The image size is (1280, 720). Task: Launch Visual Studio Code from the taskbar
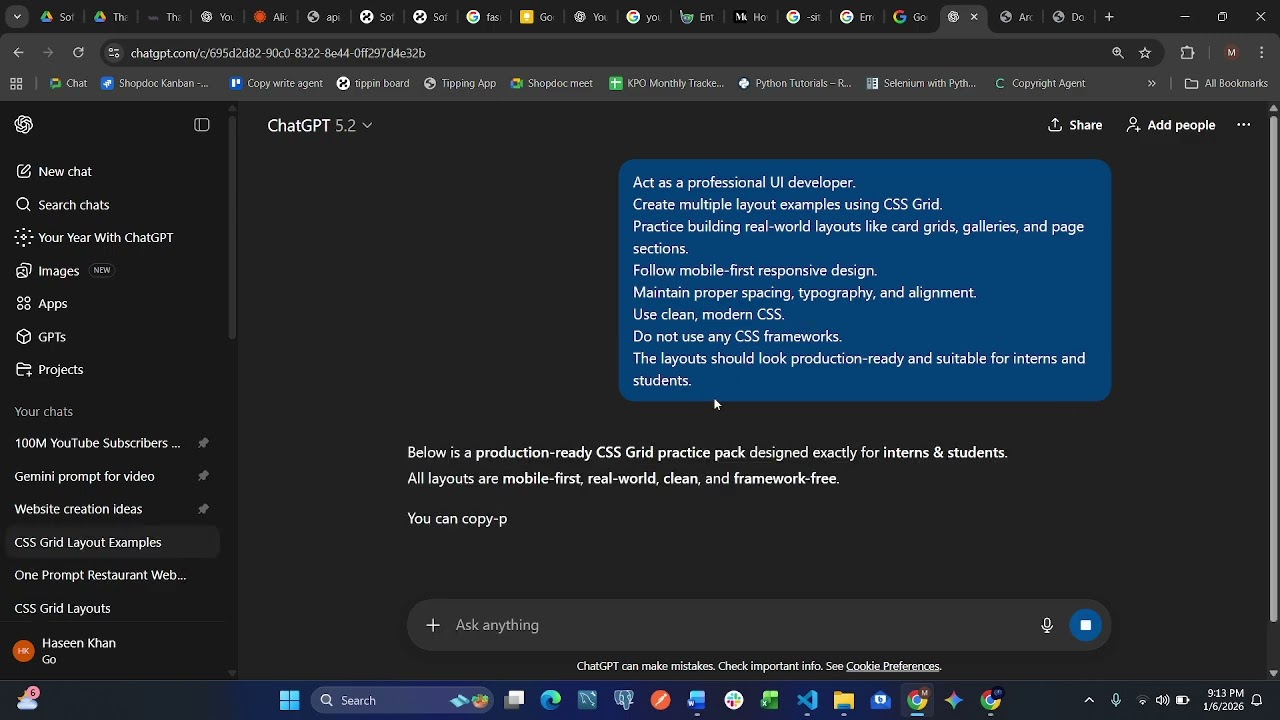coord(807,701)
